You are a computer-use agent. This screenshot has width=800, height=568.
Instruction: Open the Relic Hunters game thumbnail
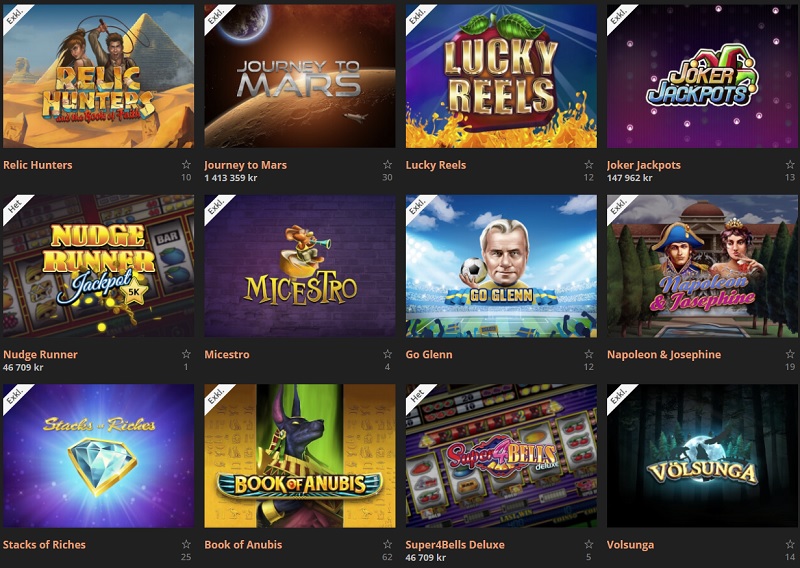point(98,77)
